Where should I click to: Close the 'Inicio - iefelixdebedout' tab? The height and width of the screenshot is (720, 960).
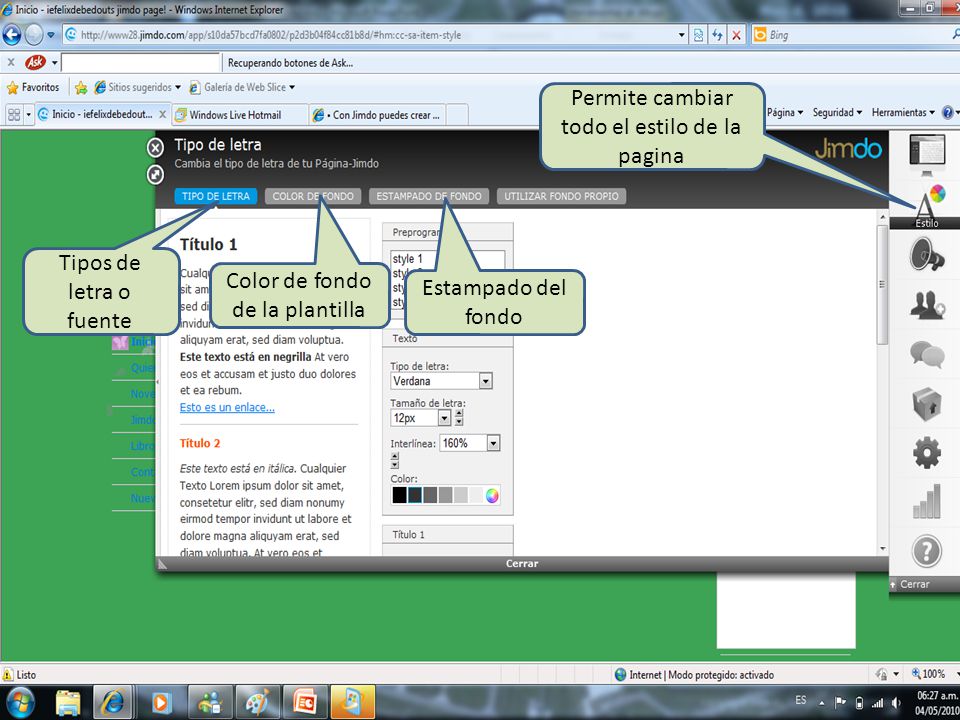coord(162,114)
